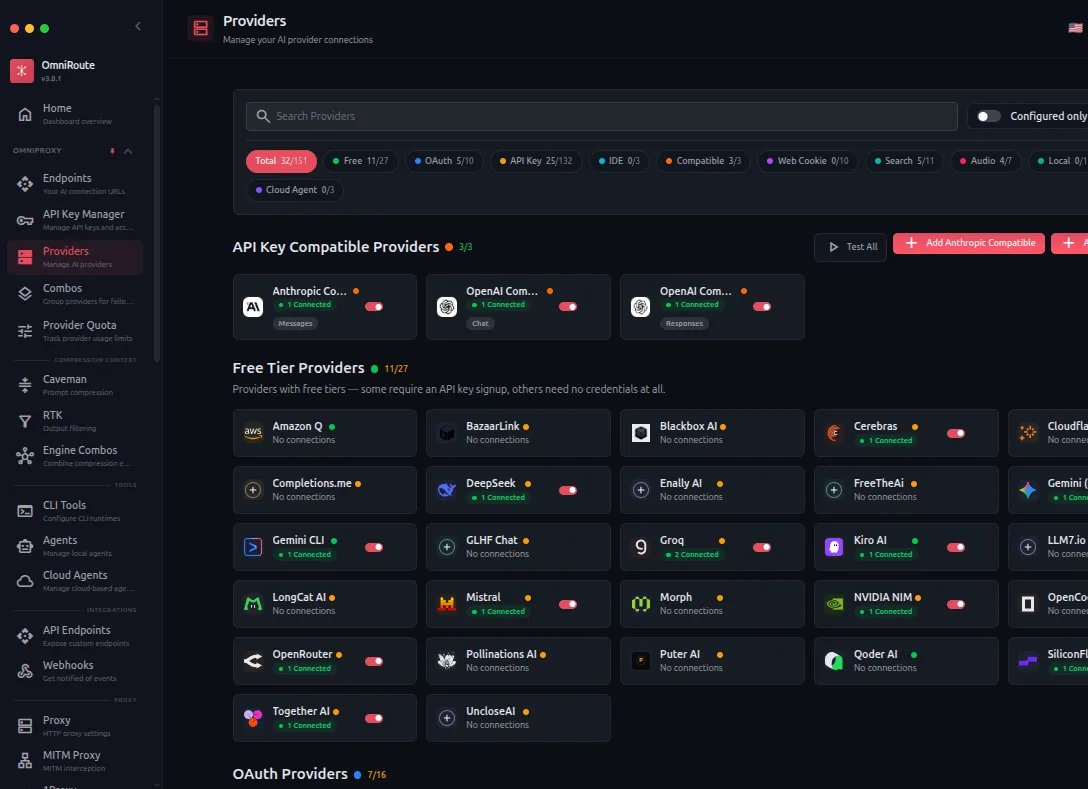The image size is (1088, 789).
Task: Click the sidebar vertical scrollbar
Action: 157,232
